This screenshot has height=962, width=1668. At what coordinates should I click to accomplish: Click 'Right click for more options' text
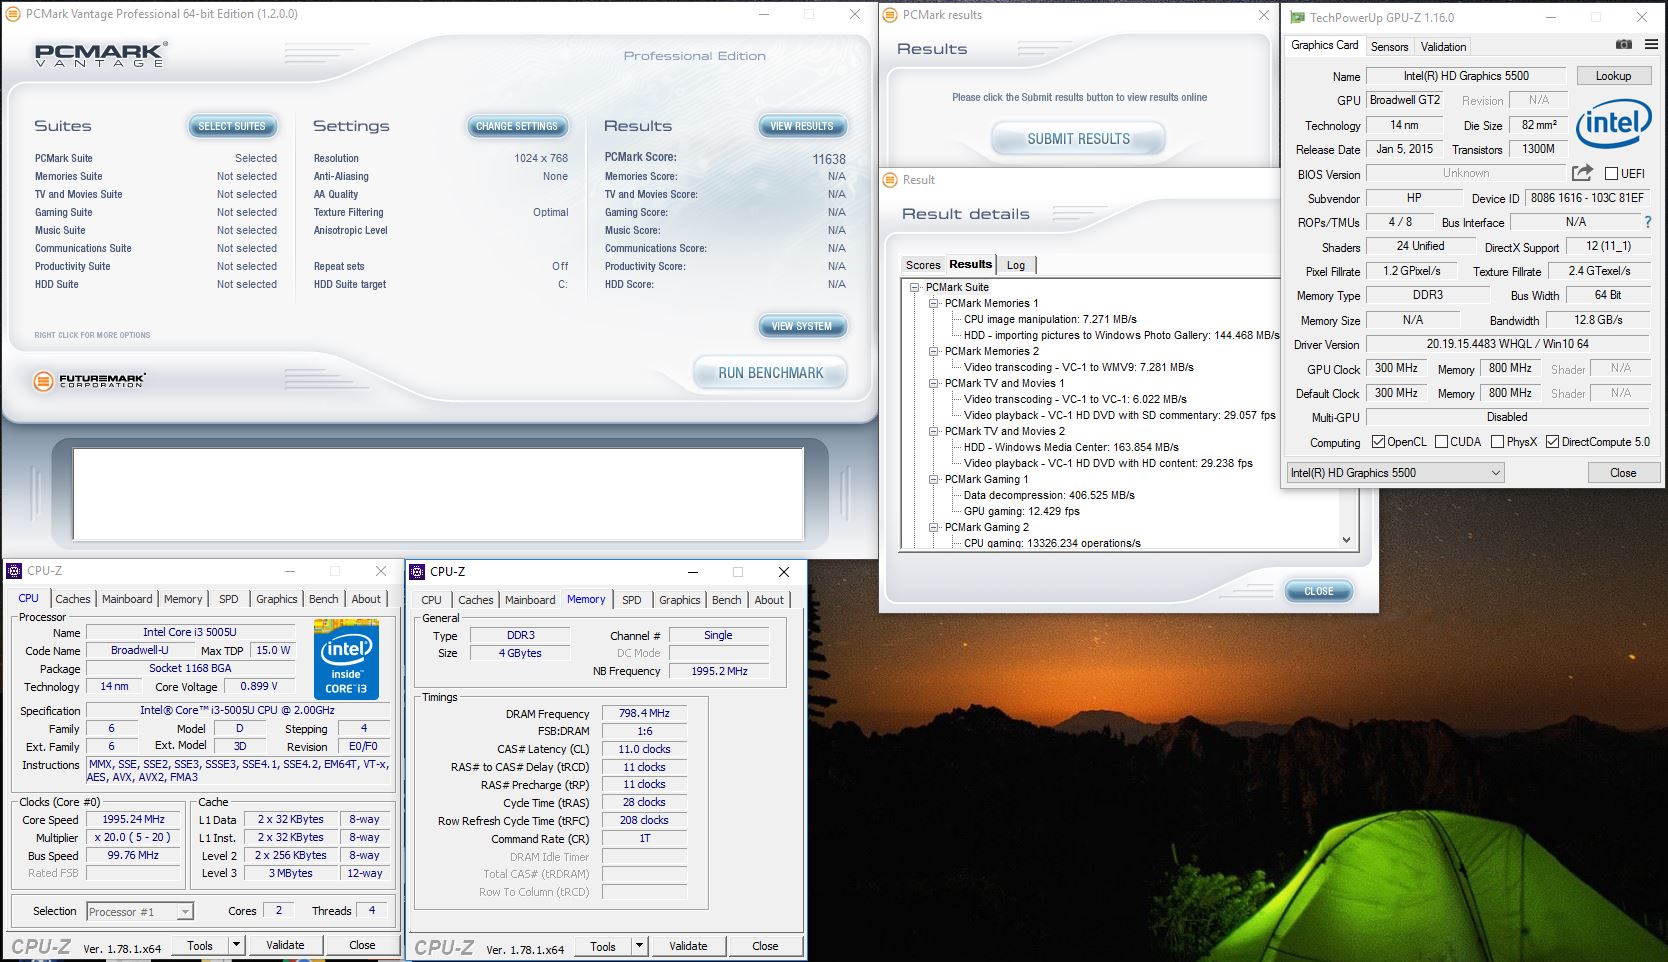[92, 335]
